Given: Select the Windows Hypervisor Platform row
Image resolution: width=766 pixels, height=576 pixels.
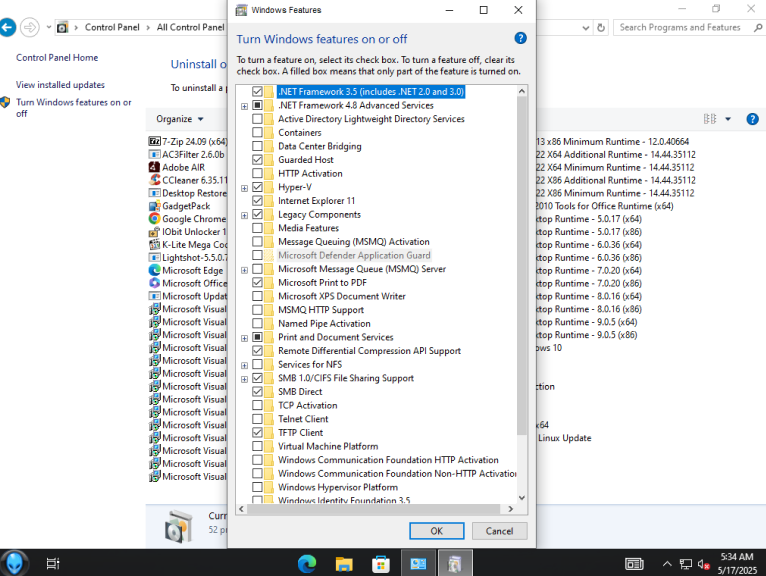Looking at the screenshot, I should click(338, 487).
